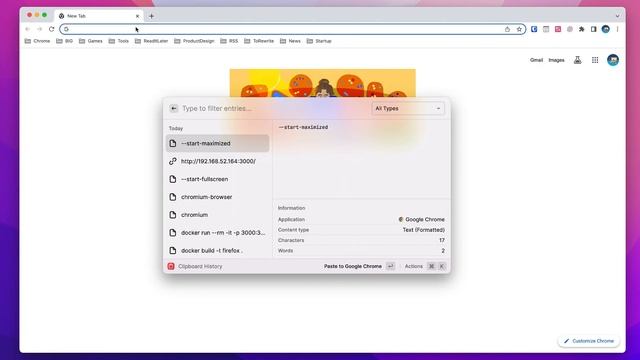Open the ProductDesign bookmarks folder
640x360 pixels.
194,41
